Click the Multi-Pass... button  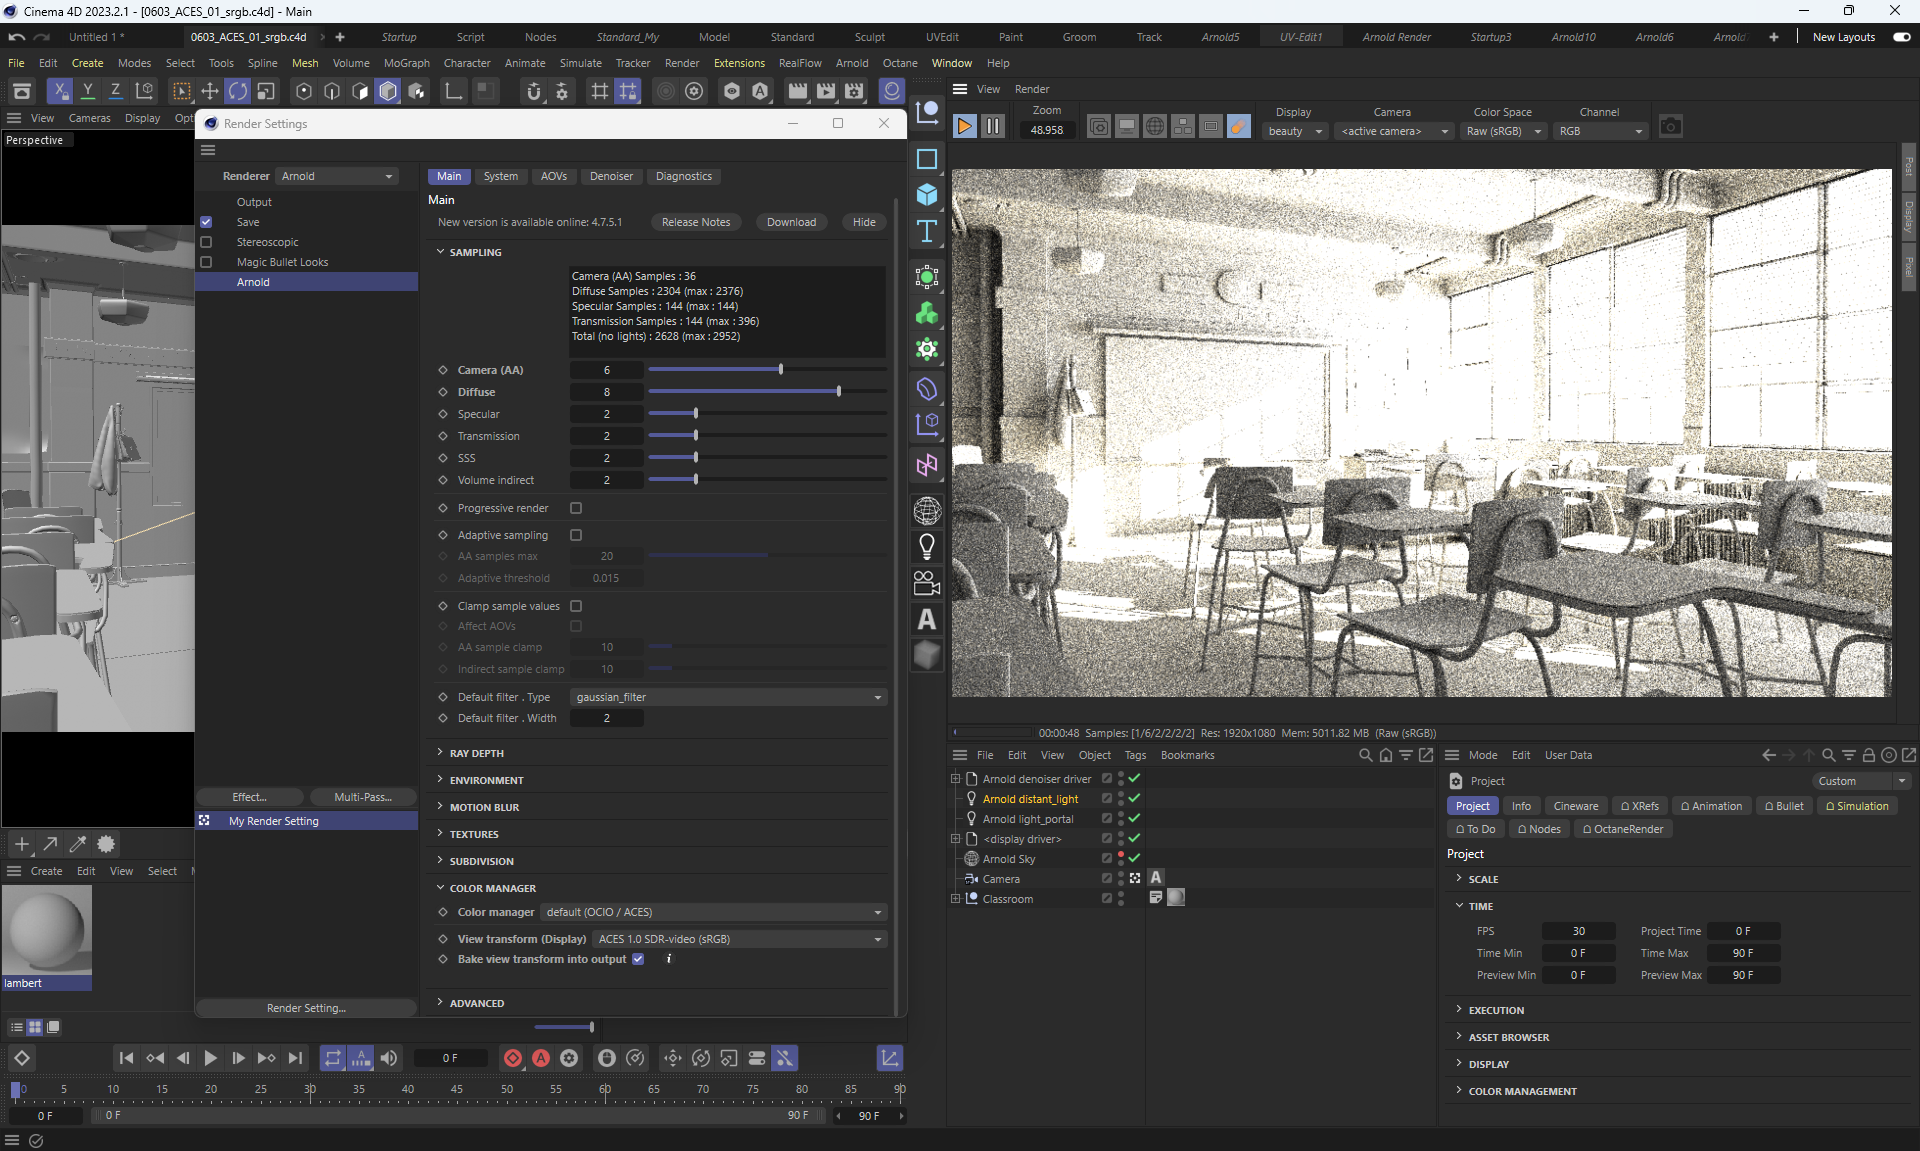coord(362,797)
